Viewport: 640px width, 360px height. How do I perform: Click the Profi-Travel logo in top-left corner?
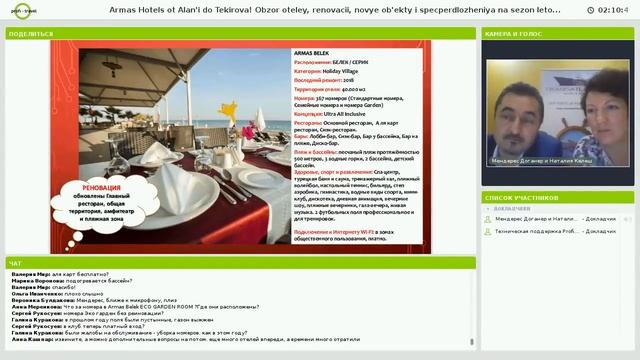click(x=23, y=11)
